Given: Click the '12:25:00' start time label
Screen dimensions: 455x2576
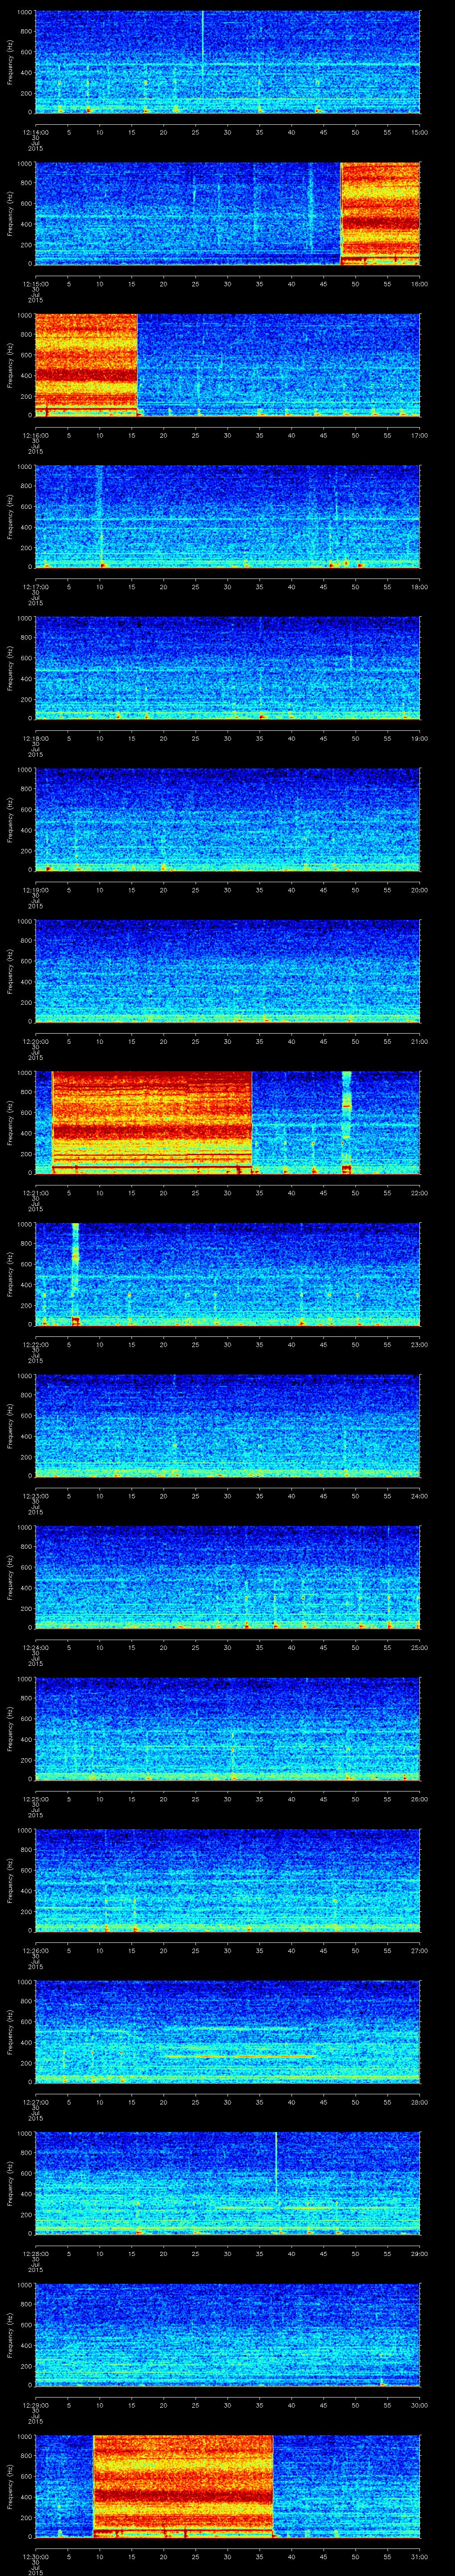Looking at the screenshot, I should point(35,1799).
